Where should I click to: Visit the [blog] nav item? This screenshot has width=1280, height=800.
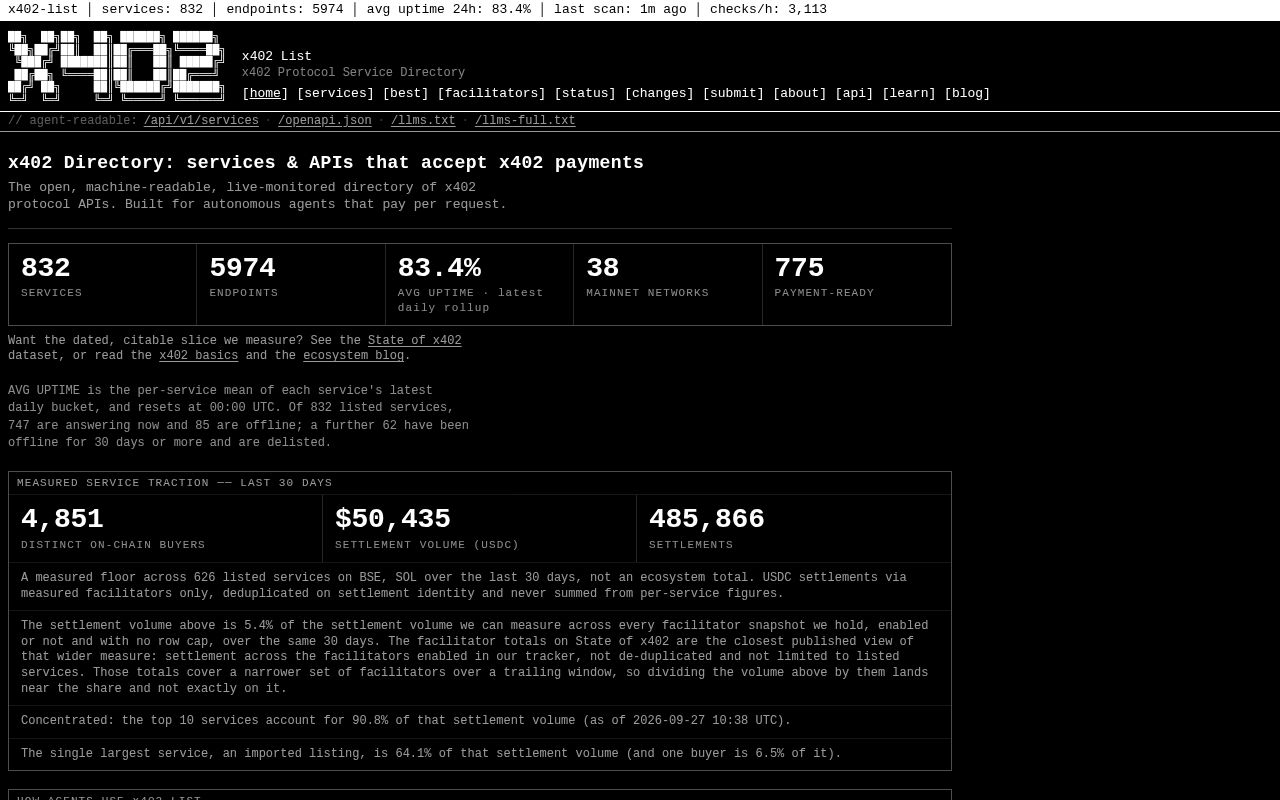[967, 93]
